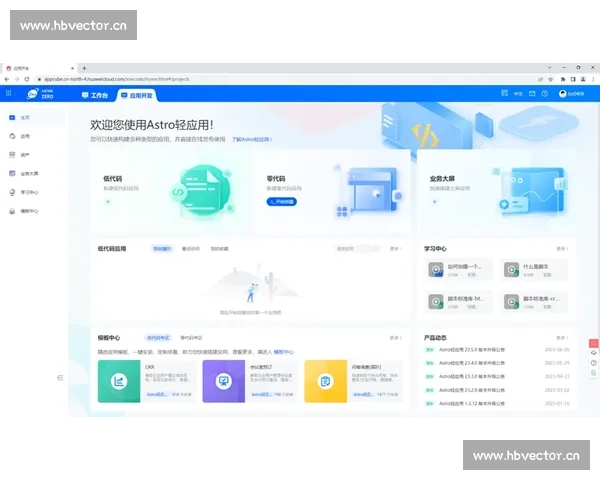
Task: Click the arrow under 业务大屏 card title
Action: [435, 202]
